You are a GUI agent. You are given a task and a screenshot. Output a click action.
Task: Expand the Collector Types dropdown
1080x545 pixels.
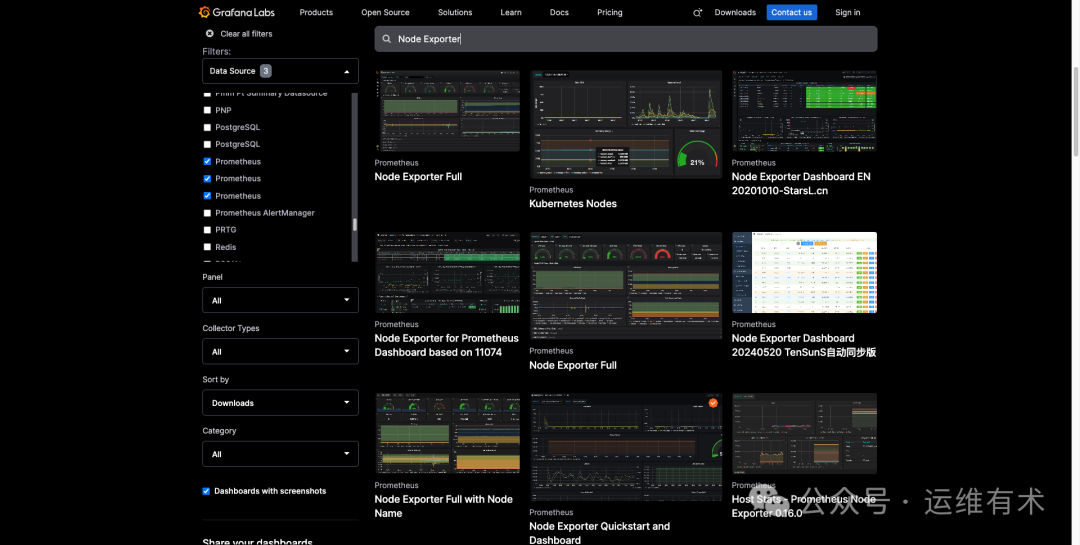[x=280, y=351]
